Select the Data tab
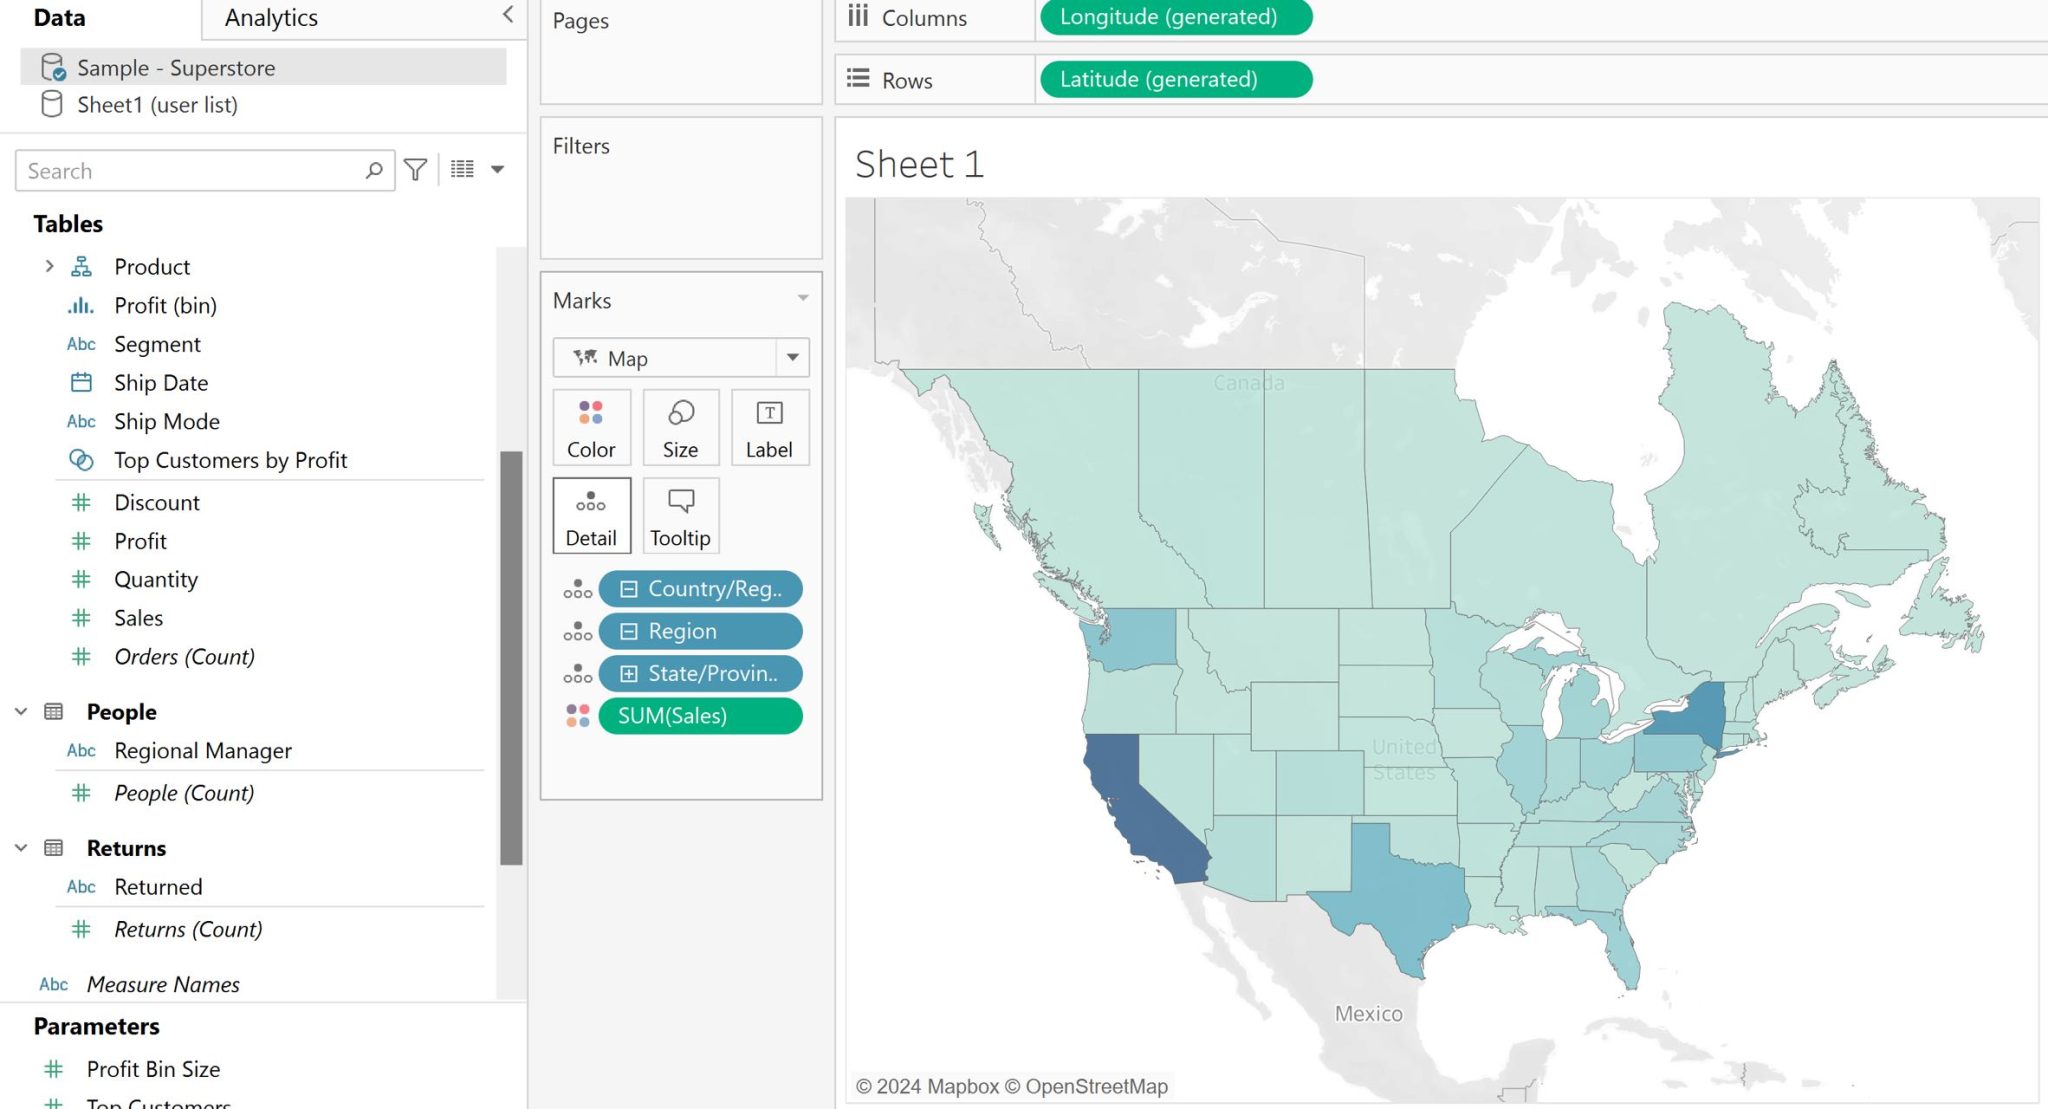Image resolution: width=2048 pixels, height=1109 pixels. click(x=59, y=17)
